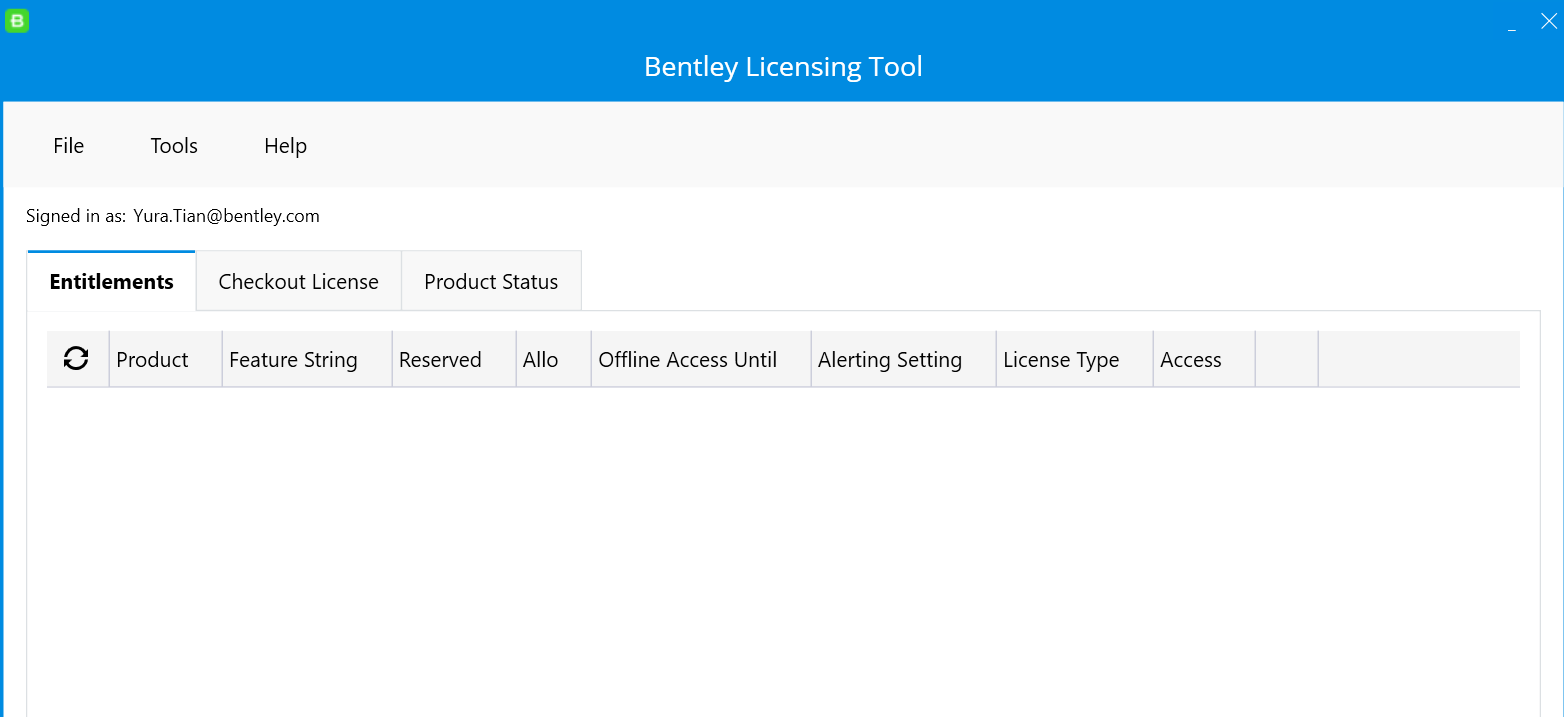Click the signed-in email address text
1564x717 pixels.
(x=226, y=216)
